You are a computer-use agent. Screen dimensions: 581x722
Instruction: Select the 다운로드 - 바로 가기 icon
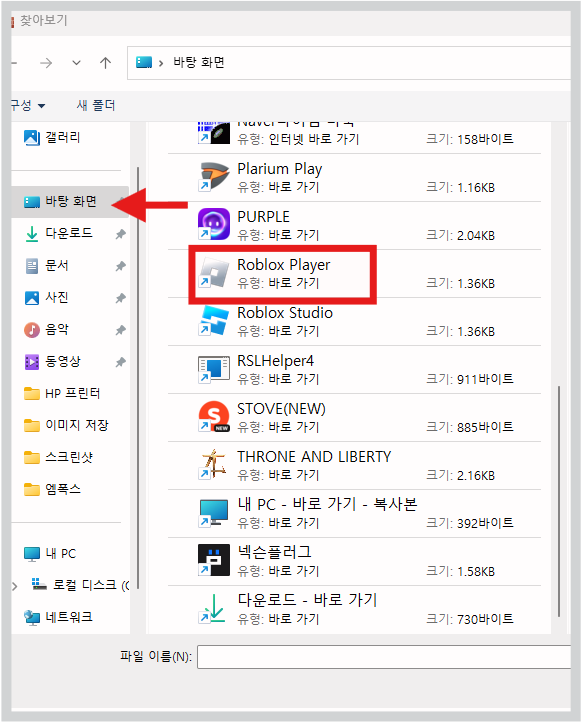click(x=214, y=609)
